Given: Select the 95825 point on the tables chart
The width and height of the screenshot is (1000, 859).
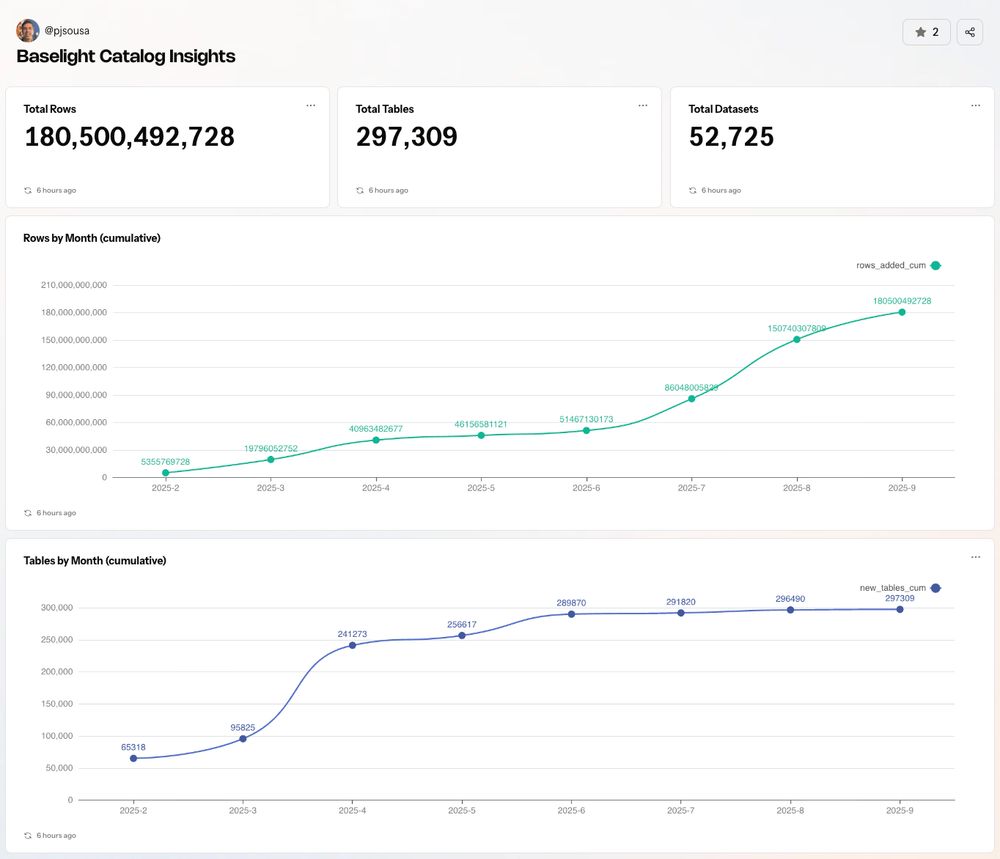Looking at the screenshot, I should pos(243,739).
